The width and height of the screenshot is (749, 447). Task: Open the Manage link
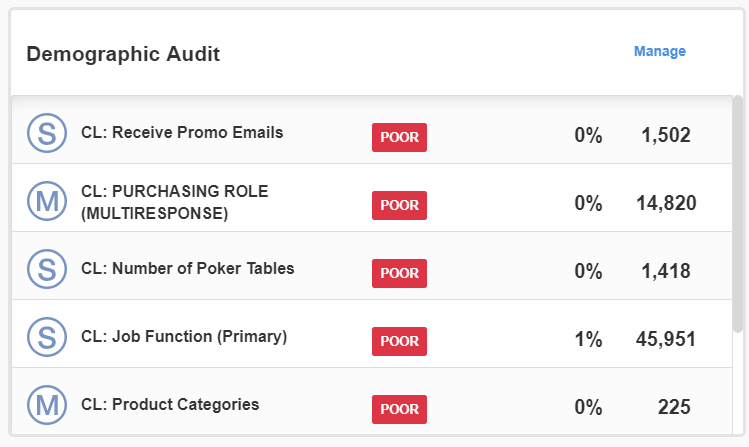pyautogui.click(x=659, y=52)
